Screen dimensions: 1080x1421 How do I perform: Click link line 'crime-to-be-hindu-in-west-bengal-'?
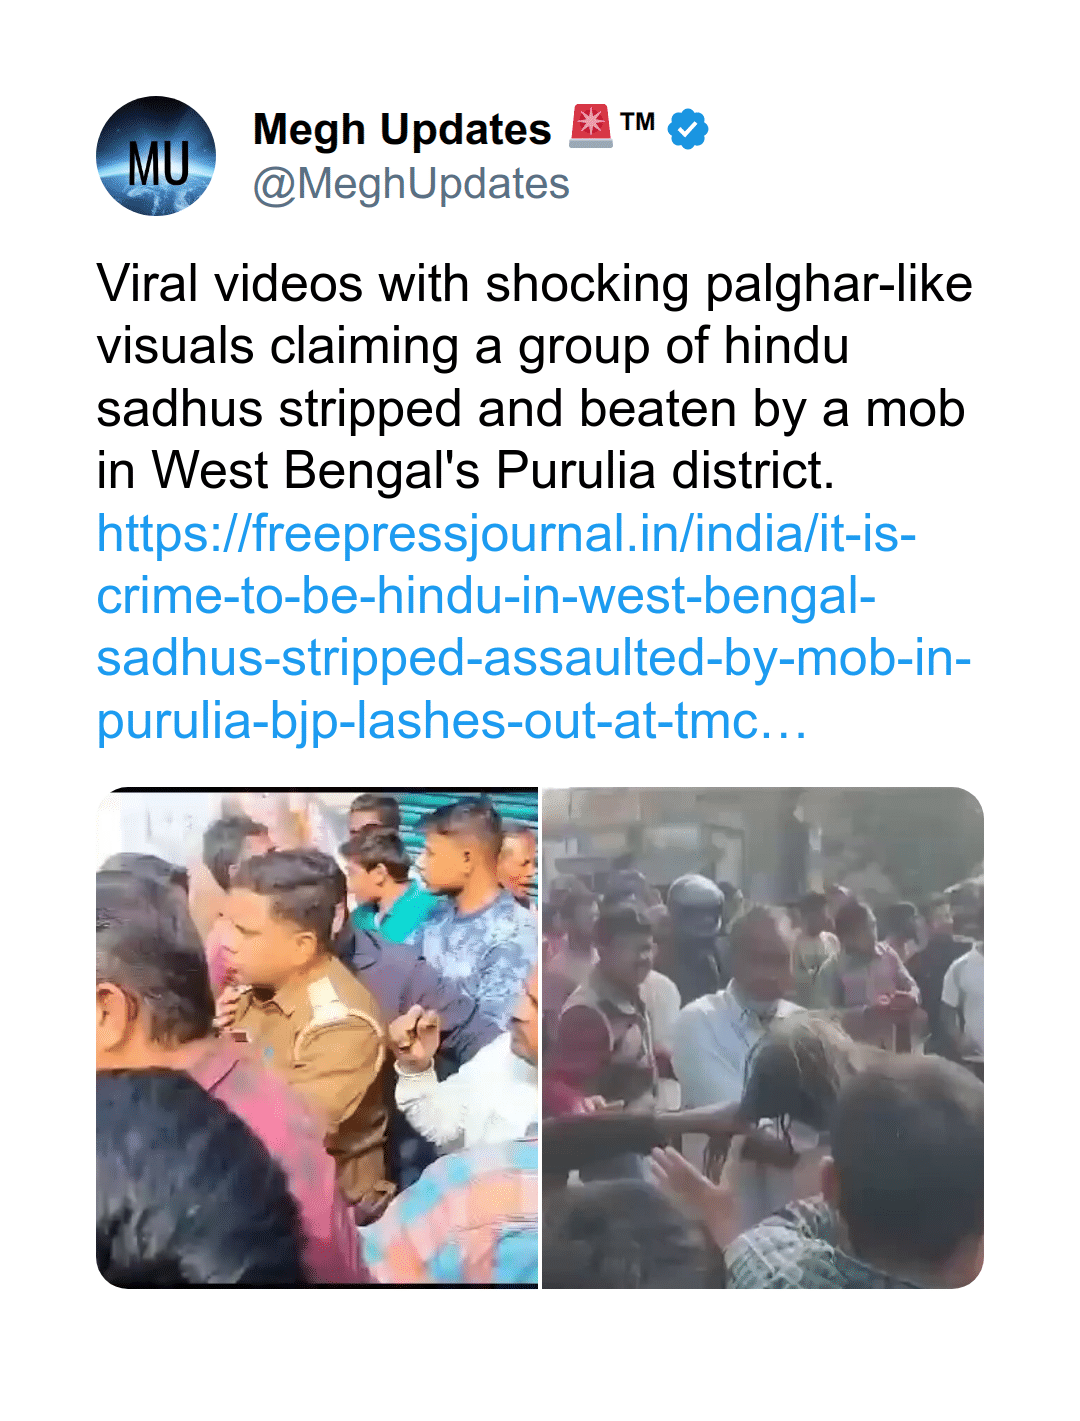tap(486, 596)
